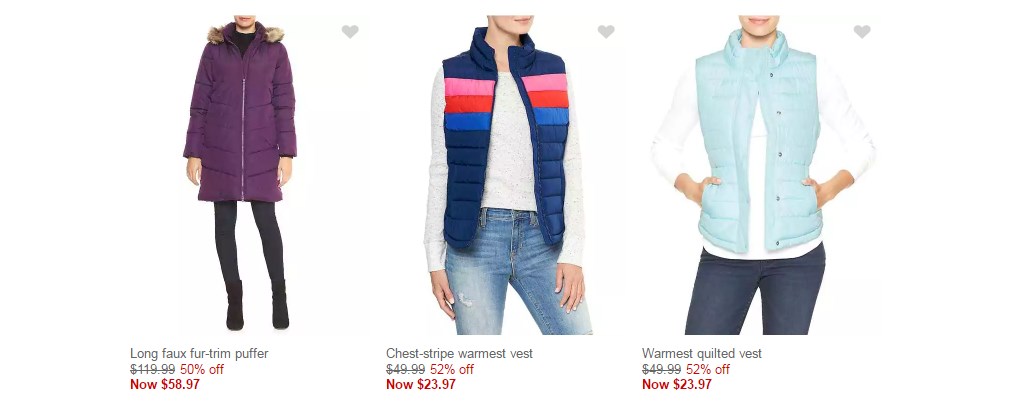This screenshot has height=414, width=1021.
Task: Click Now $23.97 under Warmest quilted vest
Action: click(x=677, y=384)
